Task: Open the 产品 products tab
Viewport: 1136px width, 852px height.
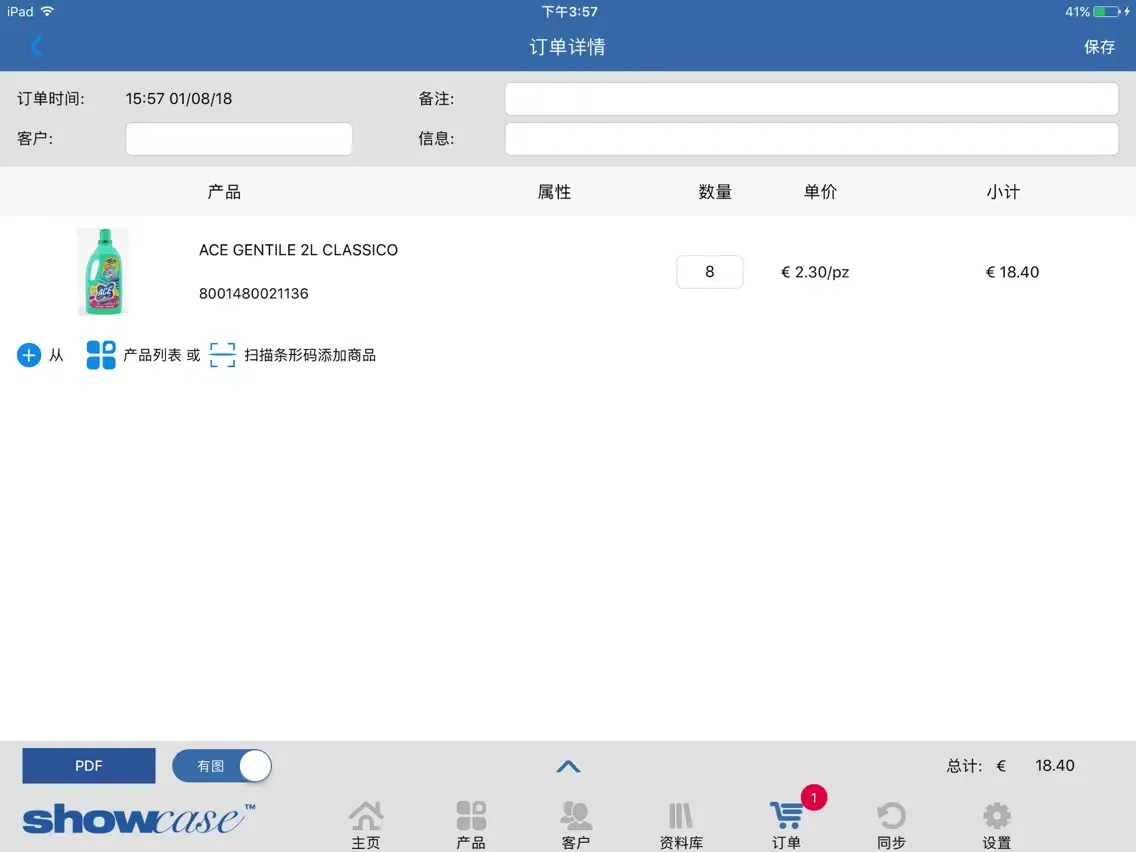Action: [471, 825]
